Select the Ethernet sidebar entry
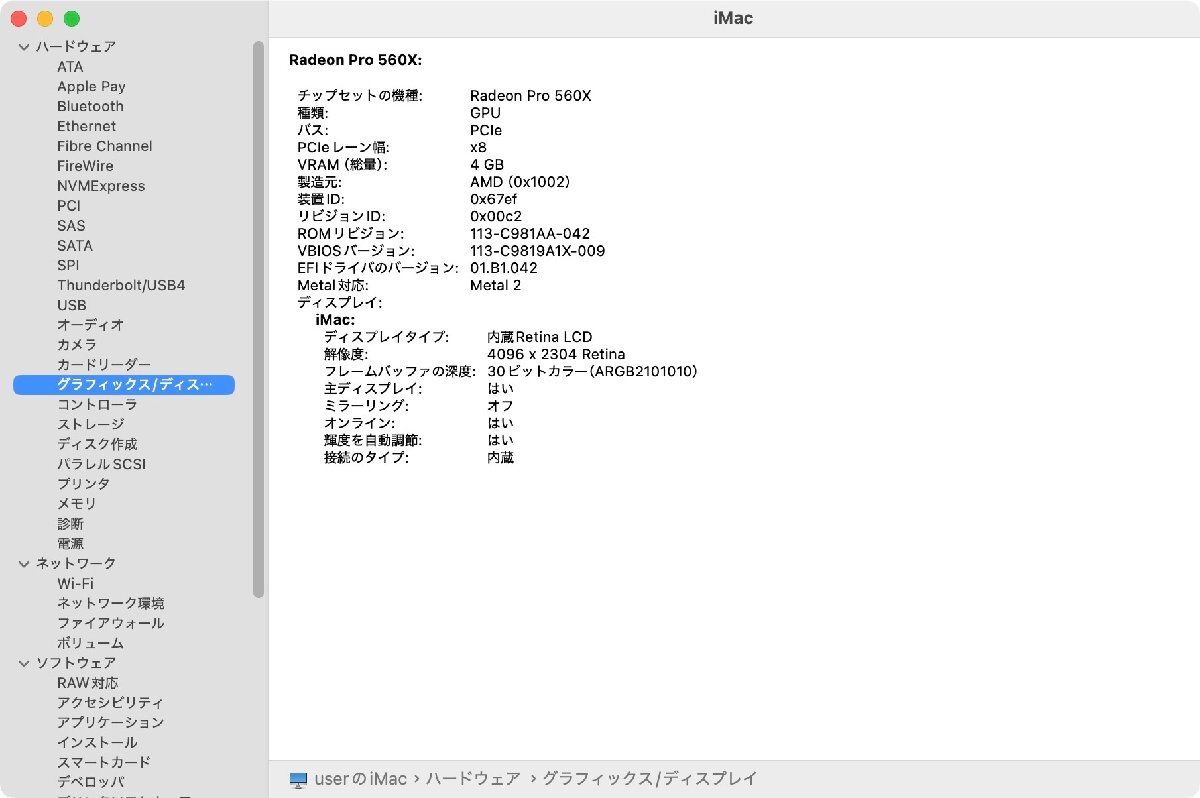The height and width of the screenshot is (798, 1200). (x=86, y=126)
